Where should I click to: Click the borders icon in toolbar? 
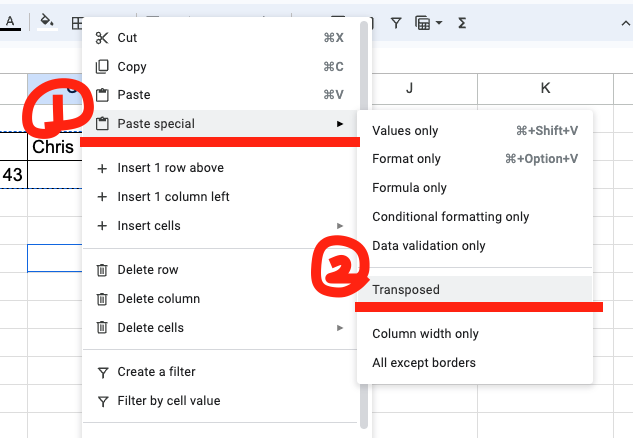(x=77, y=23)
